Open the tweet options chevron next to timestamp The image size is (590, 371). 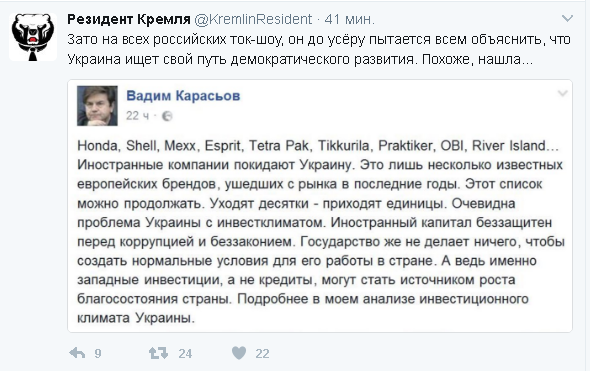pos(567,18)
